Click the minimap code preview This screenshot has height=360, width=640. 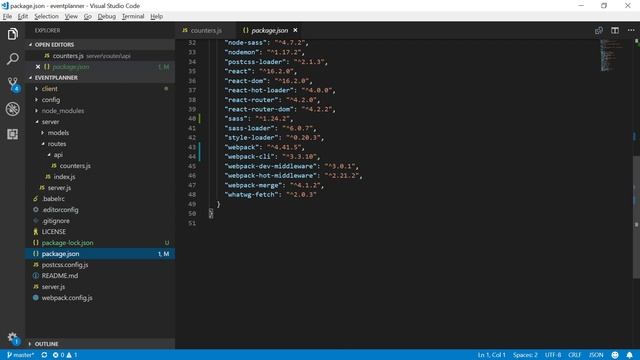tap(611, 55)
